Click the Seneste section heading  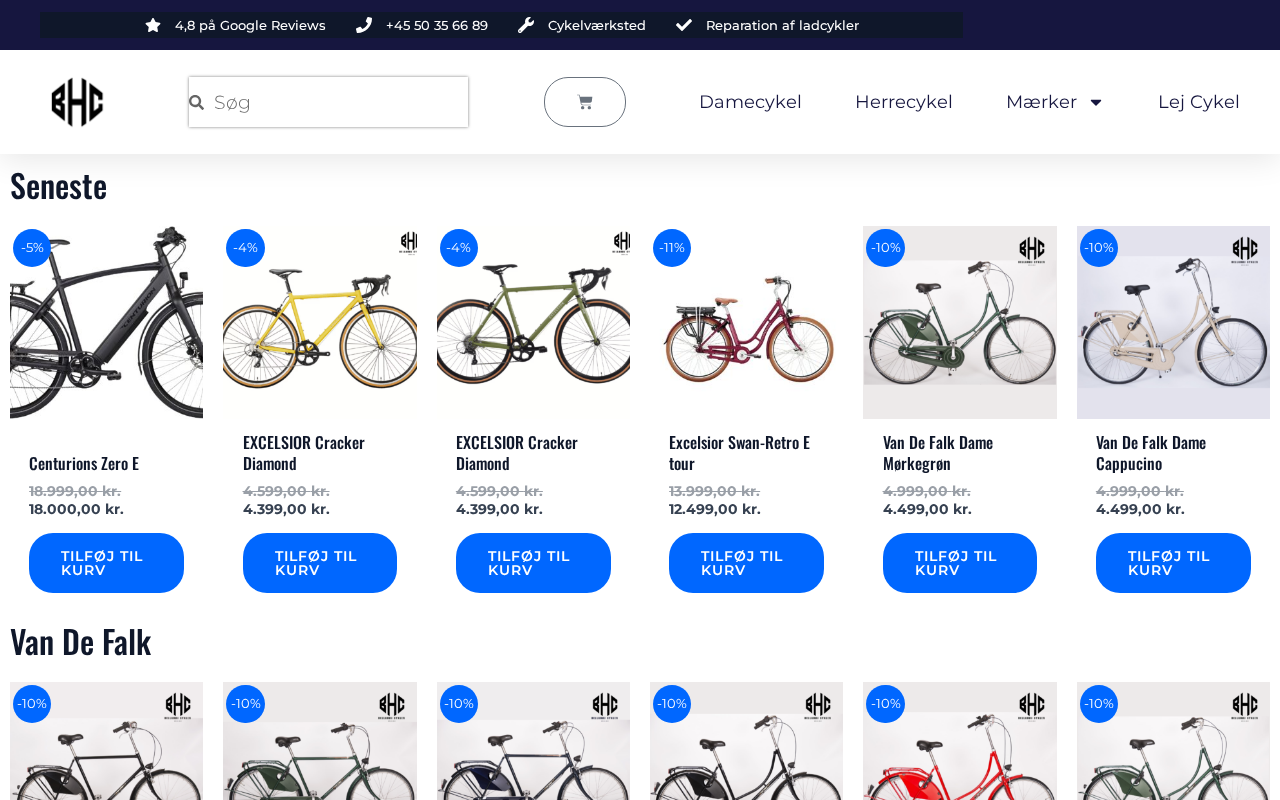(58, 186)
